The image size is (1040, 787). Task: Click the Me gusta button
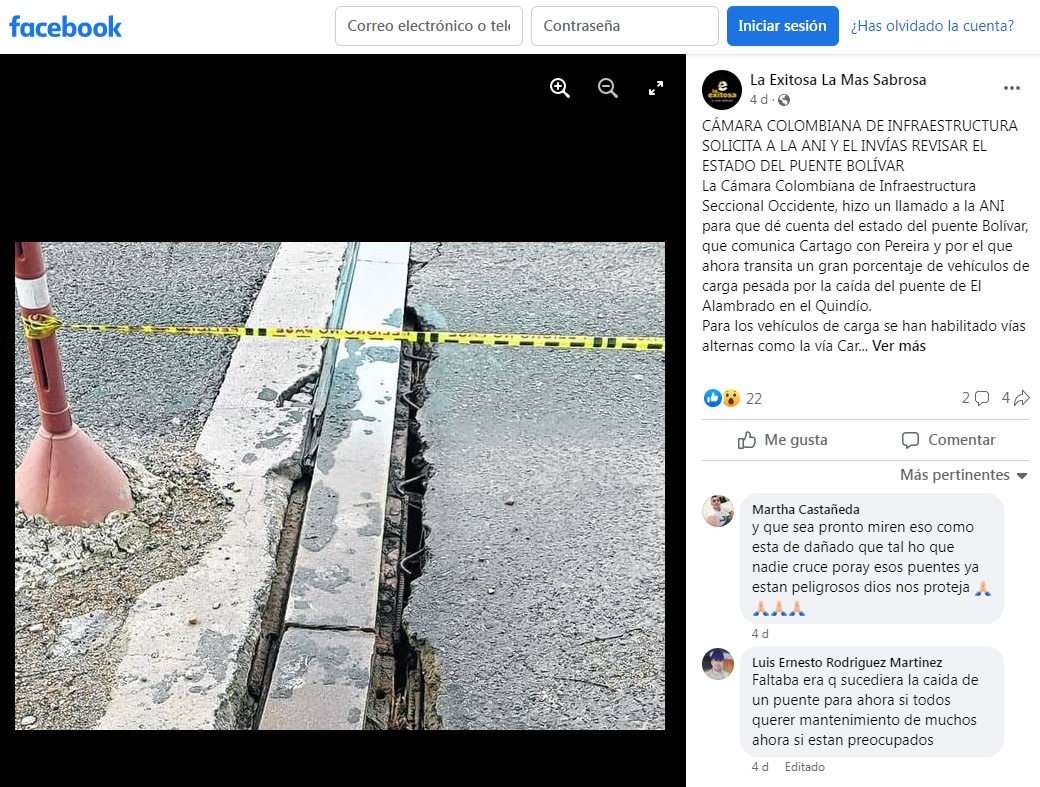tap(783, 440)
